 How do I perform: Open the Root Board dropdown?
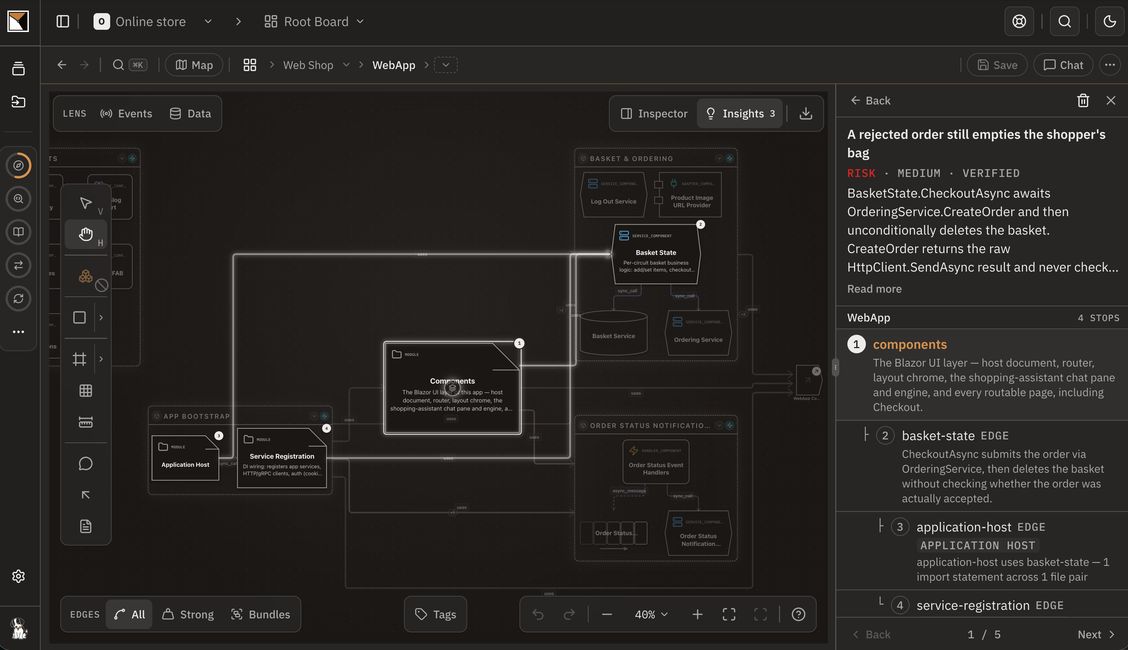click(314, 22)
